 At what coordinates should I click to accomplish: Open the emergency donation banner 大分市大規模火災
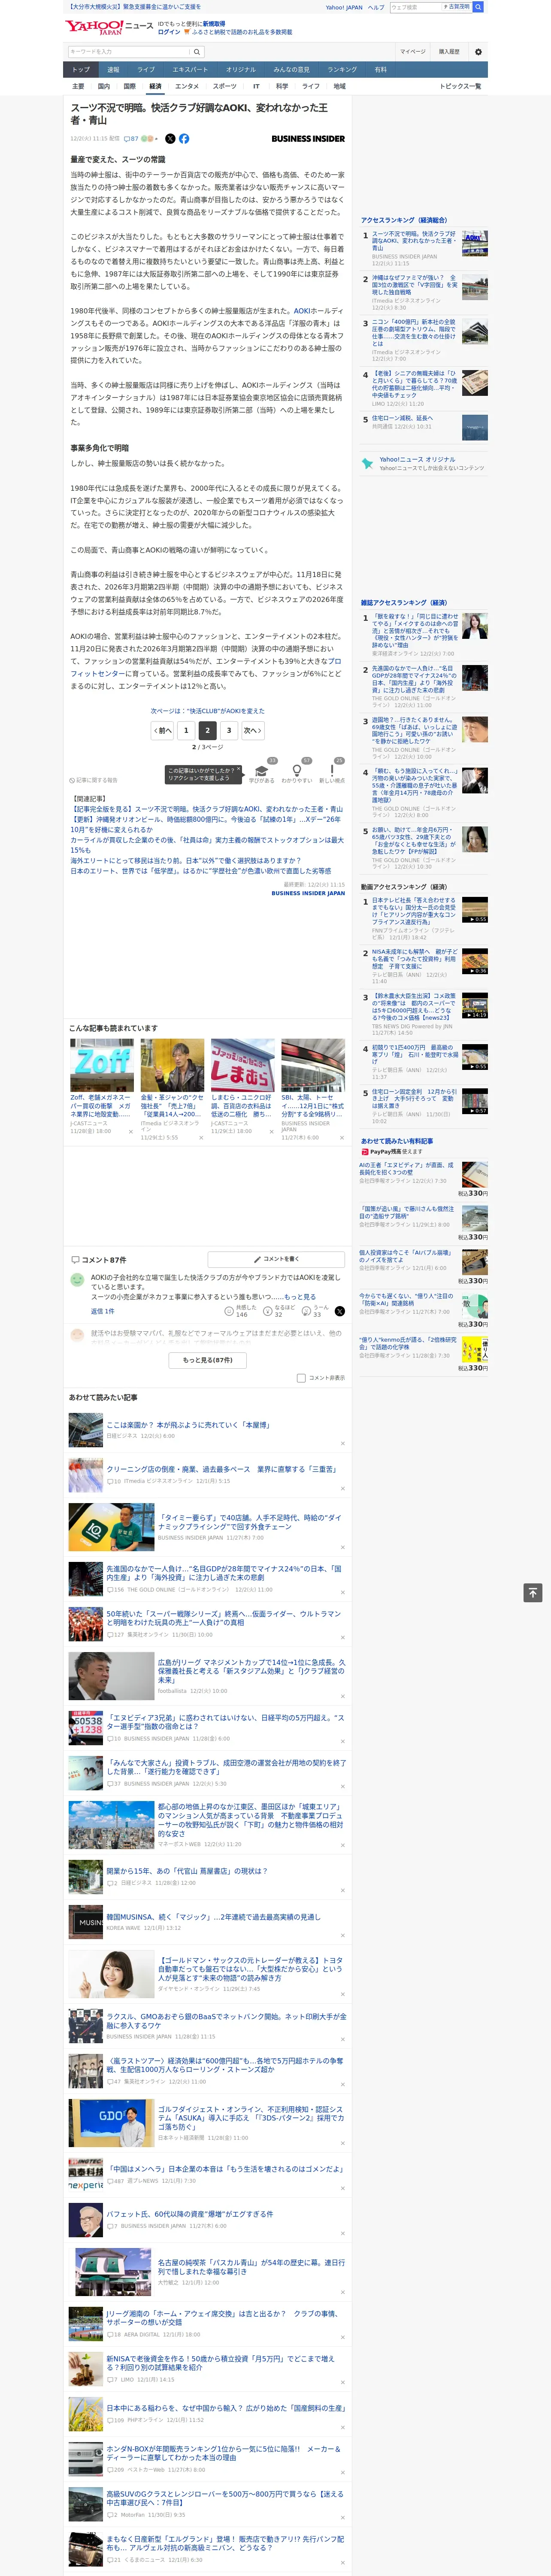pos(134,7)
